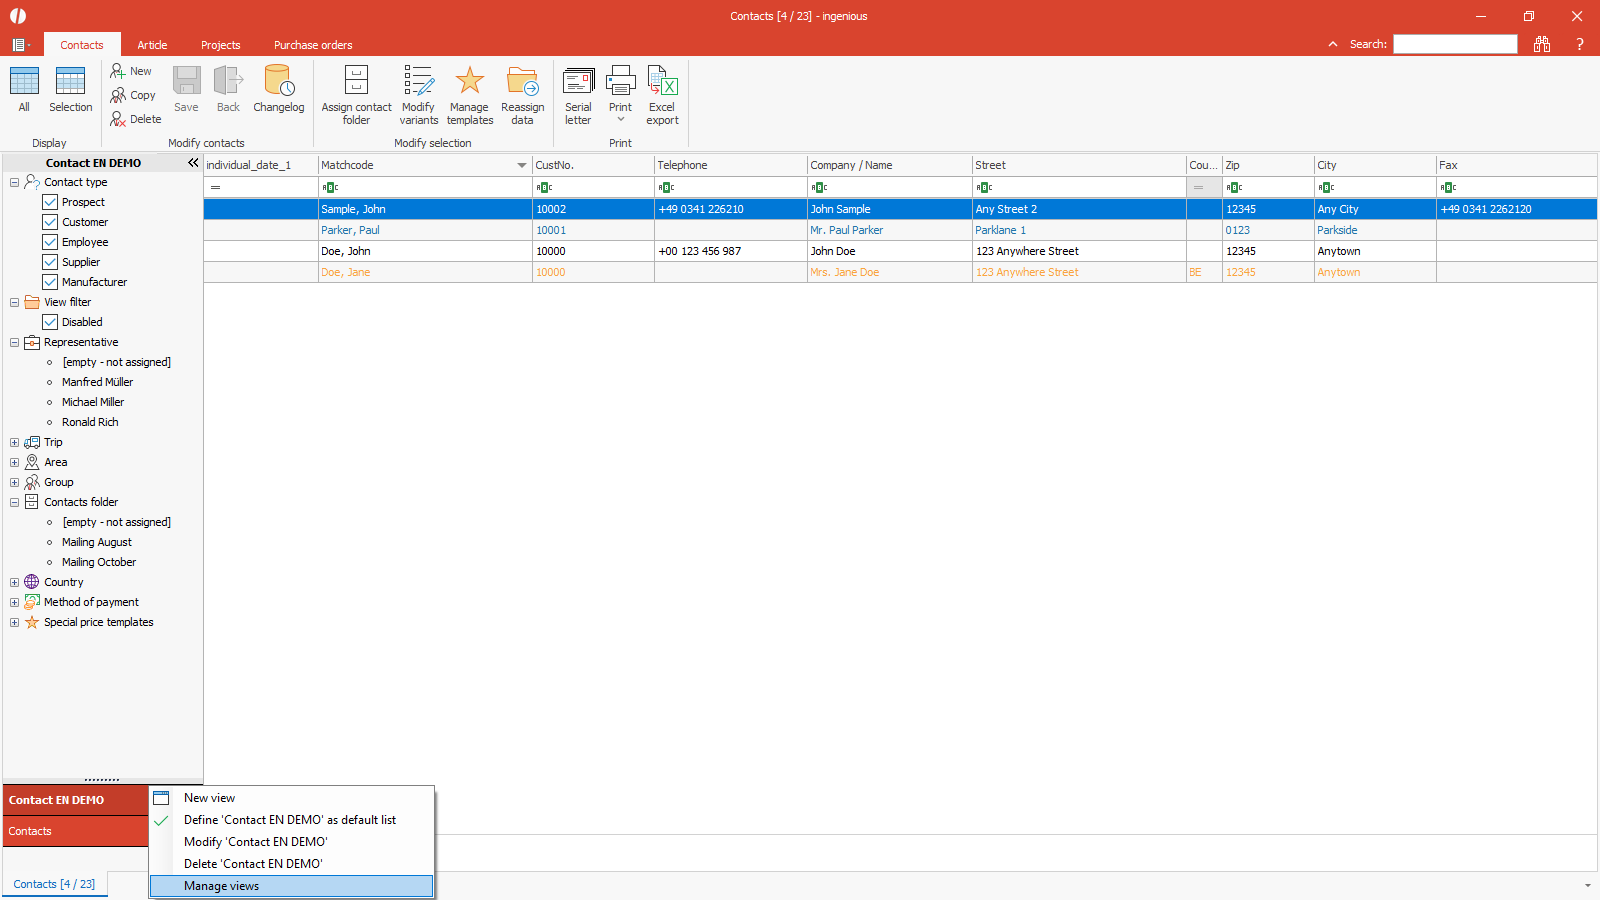
Task: Toggle the Supplier checkbox
Action: (x=50, y=262)
